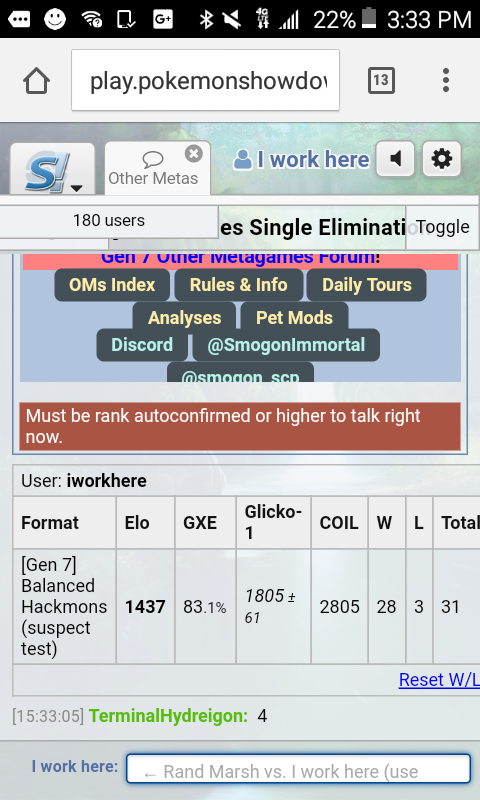Open the Analyses button
This screenshot has height=800, width=480.
(x=184, y=316)
